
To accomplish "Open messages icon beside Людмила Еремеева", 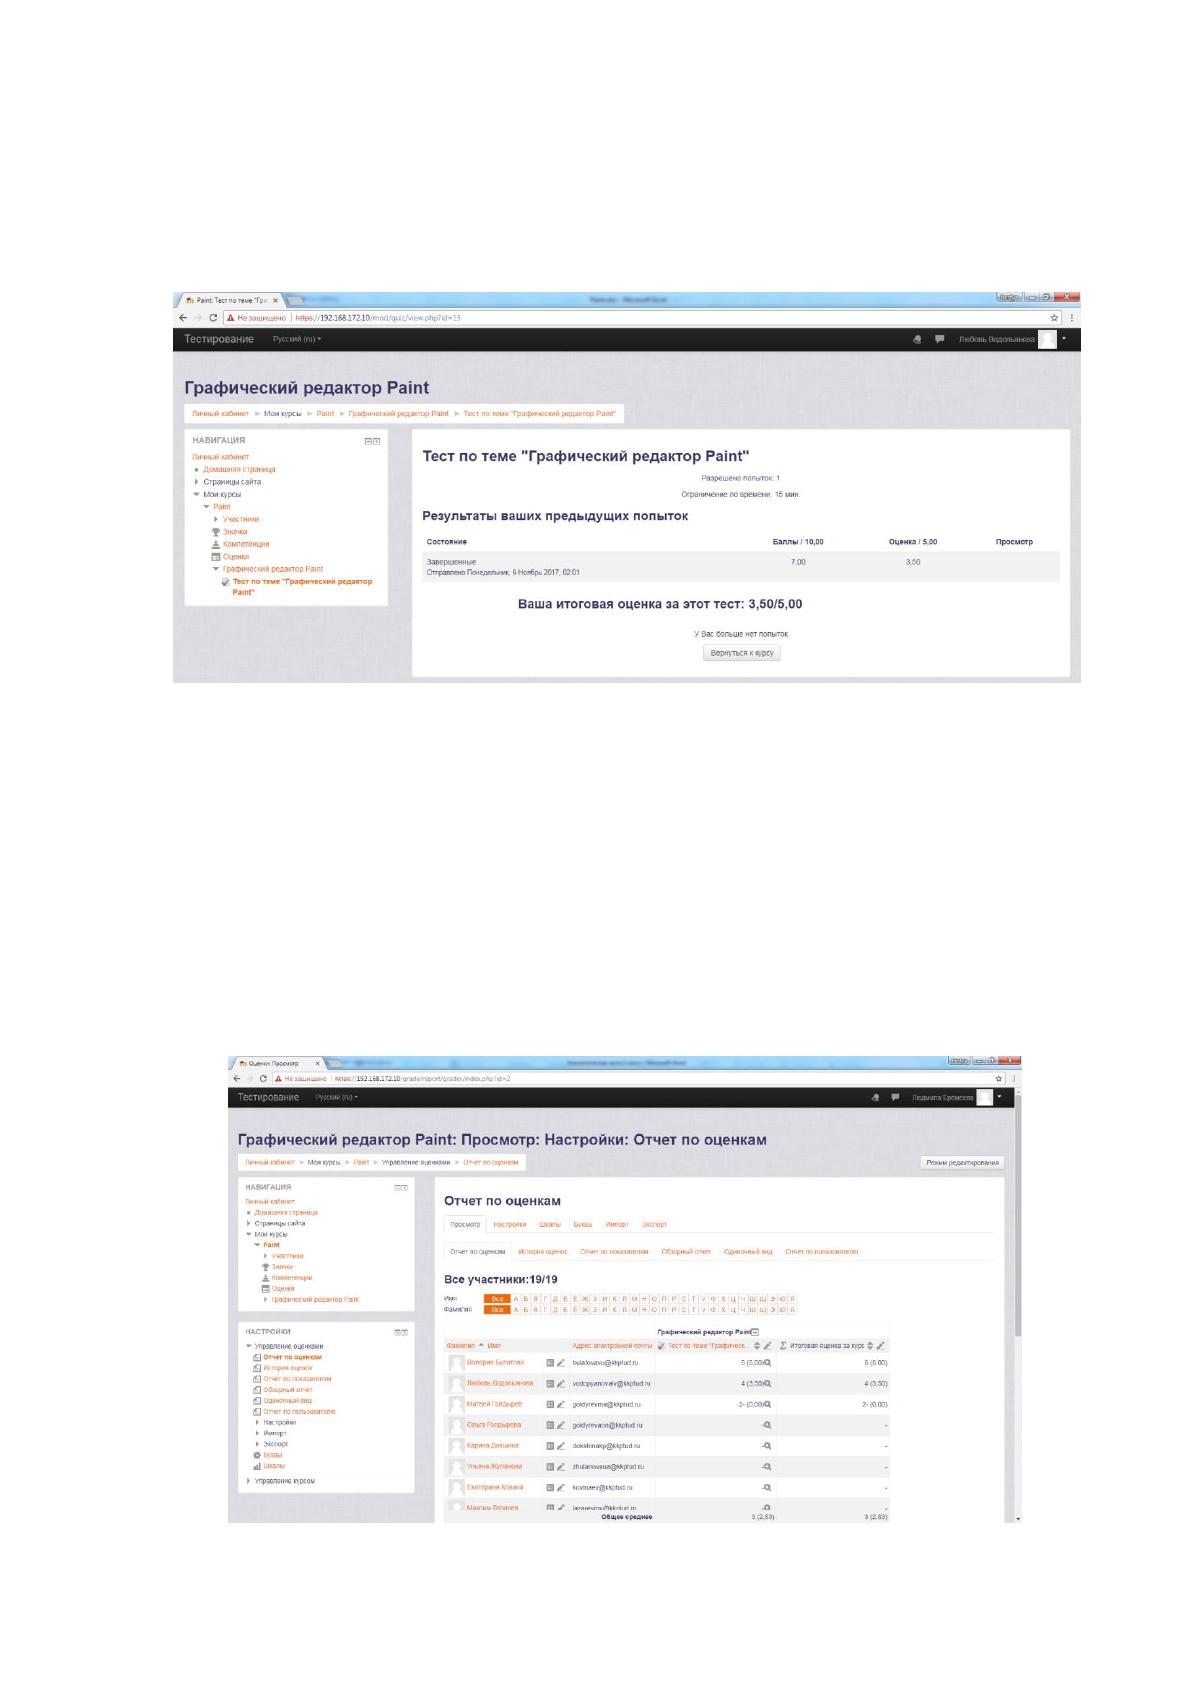I will point(896,1097).
